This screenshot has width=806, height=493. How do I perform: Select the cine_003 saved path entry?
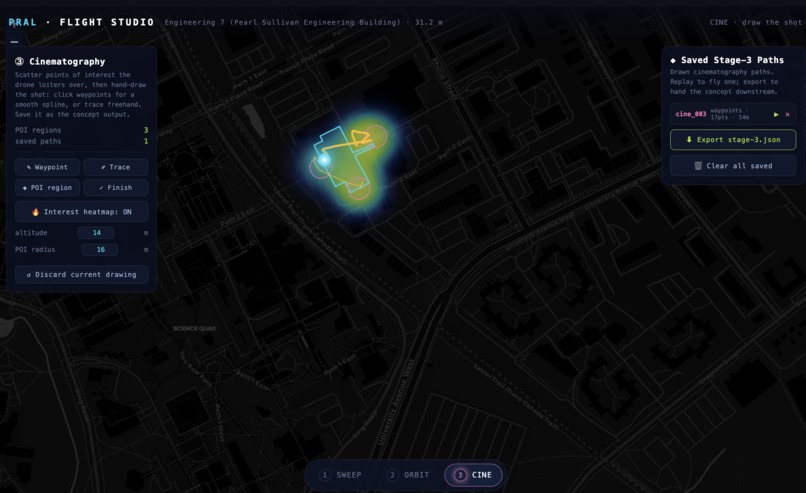(732, 114)
